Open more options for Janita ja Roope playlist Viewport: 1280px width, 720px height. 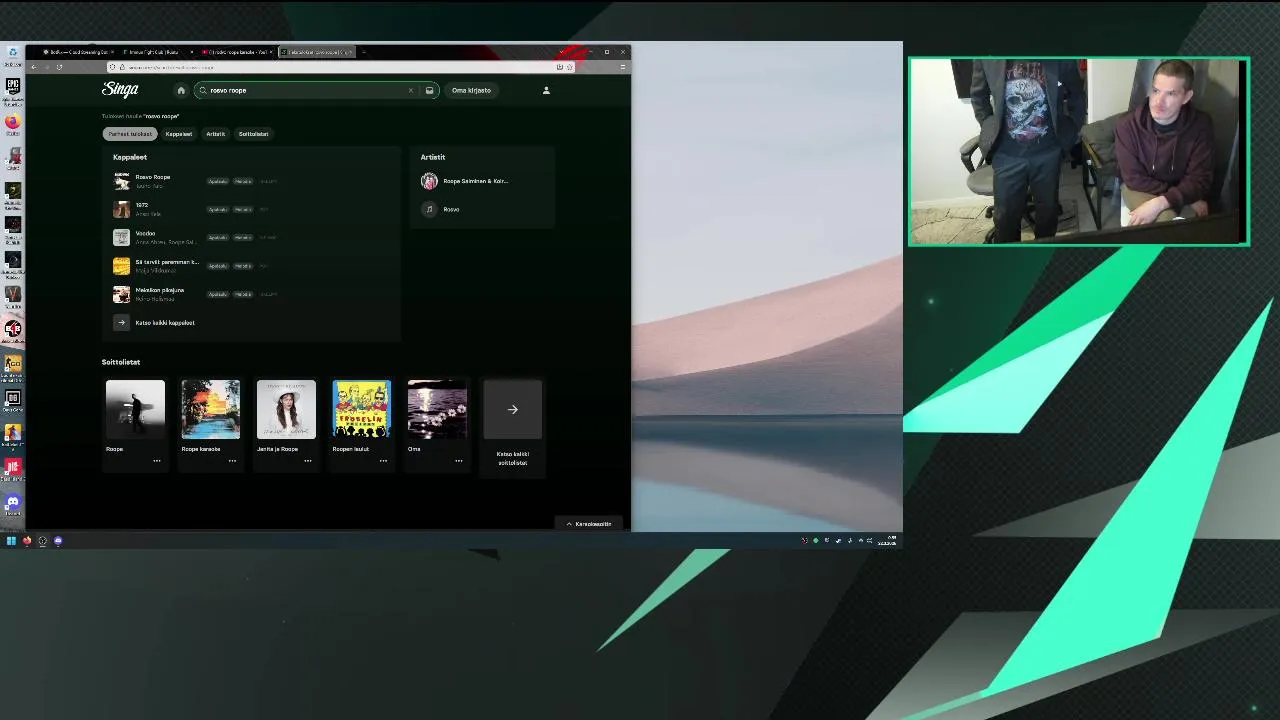tap(307, 461)
